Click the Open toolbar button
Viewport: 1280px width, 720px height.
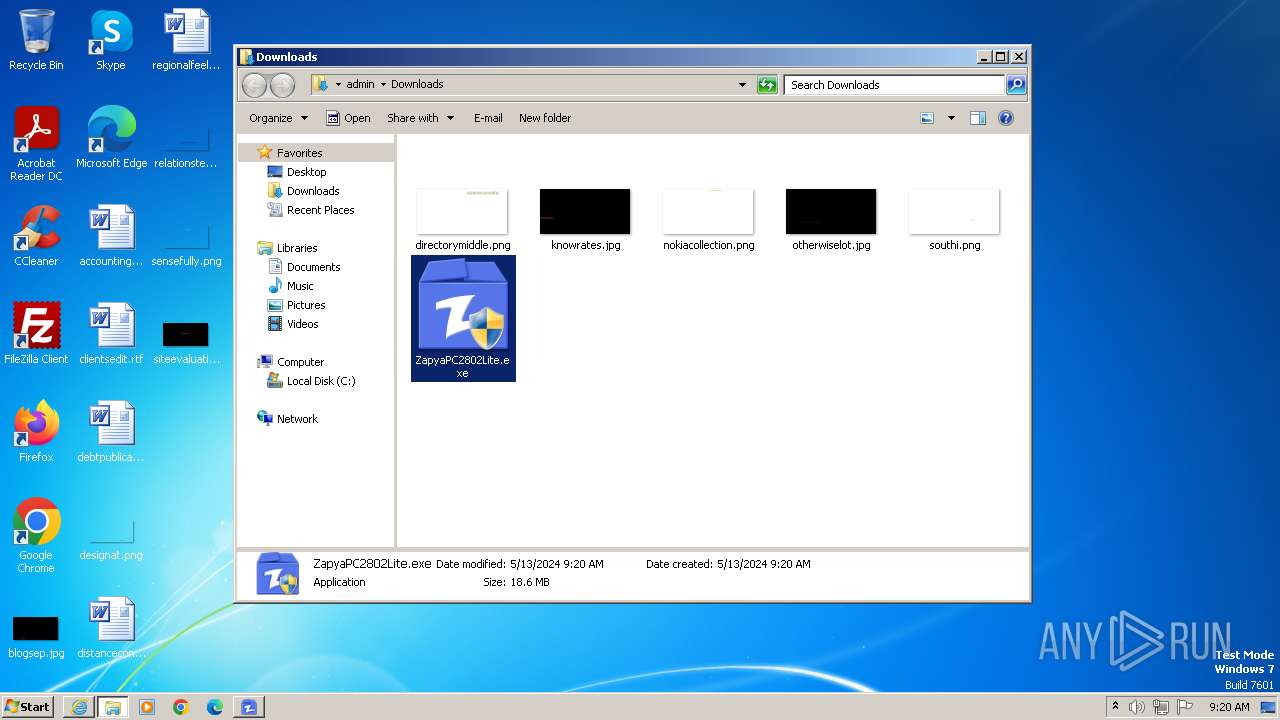point(348,118)
